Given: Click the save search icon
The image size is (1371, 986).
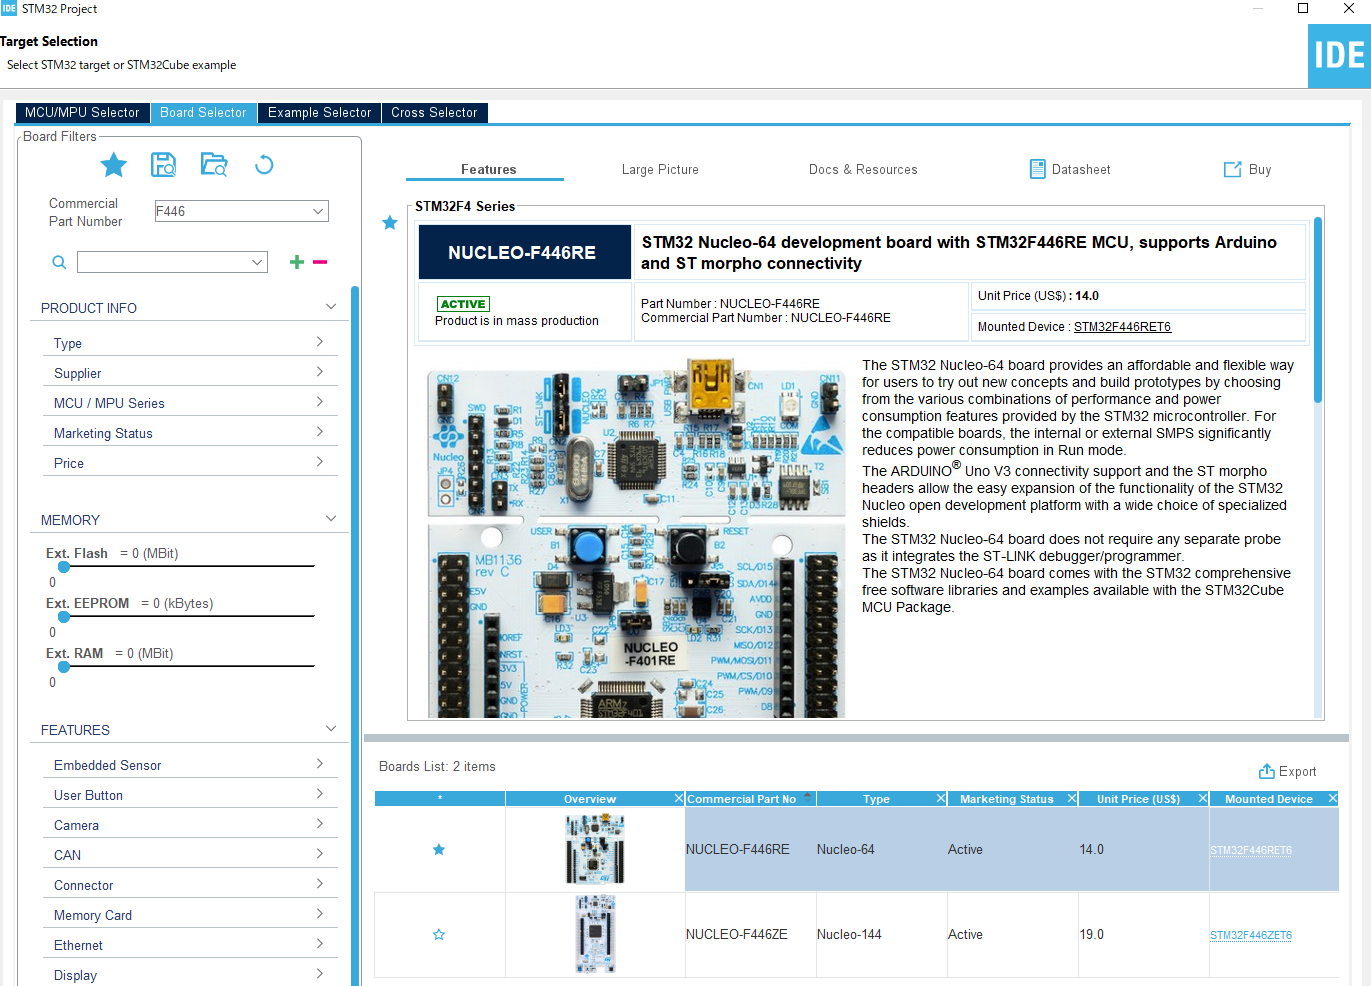Looking at the screenshot, I should [x=164, y=165].
